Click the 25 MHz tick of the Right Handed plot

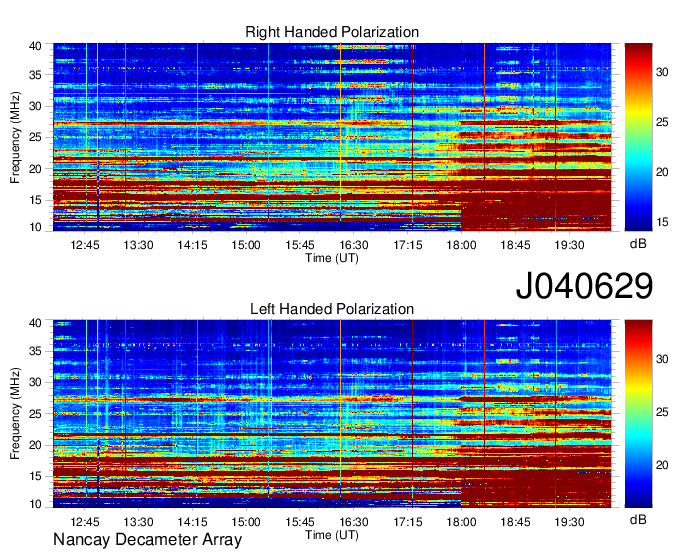(36, 137)
